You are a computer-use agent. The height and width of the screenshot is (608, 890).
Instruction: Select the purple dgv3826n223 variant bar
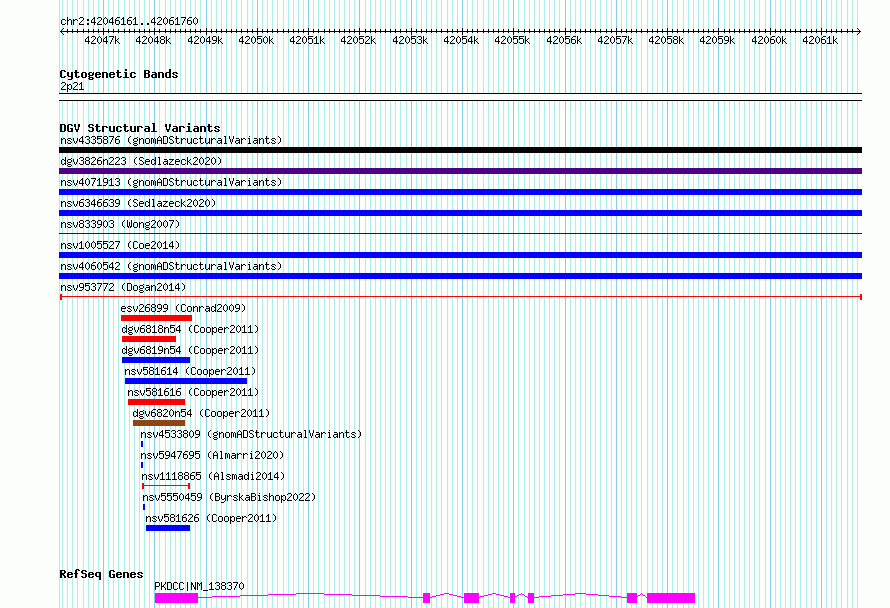[460, 171]
